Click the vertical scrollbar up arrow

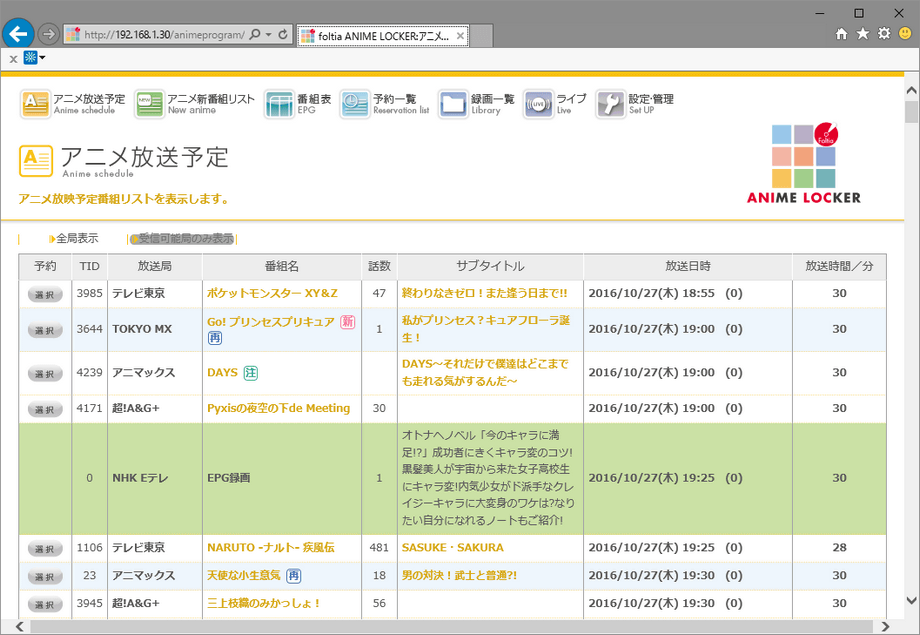coord(911,90)
